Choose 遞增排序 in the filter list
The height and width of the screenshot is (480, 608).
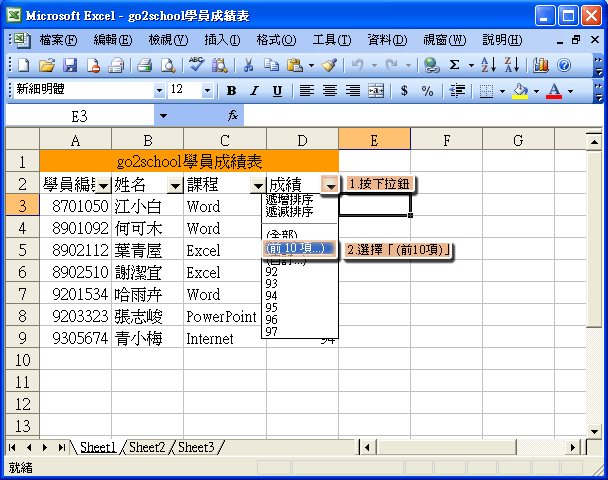coord(288,199)
